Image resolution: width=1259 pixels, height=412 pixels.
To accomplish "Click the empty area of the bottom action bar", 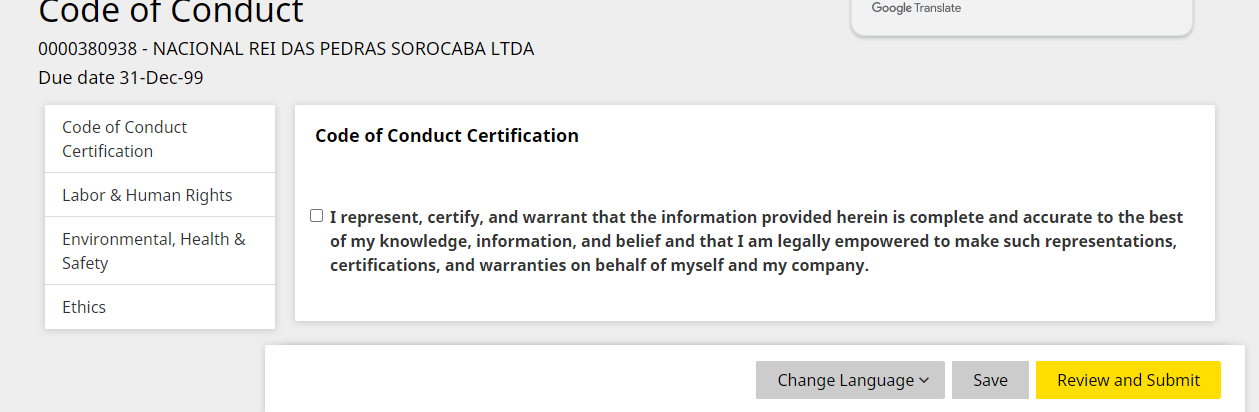I will point(500,380).
